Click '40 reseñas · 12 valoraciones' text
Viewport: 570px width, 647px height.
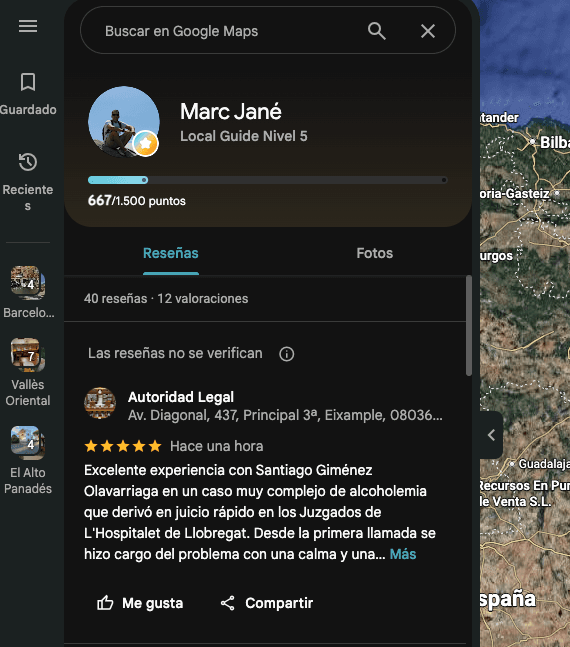pyautogui.click(x=166, y=298)
